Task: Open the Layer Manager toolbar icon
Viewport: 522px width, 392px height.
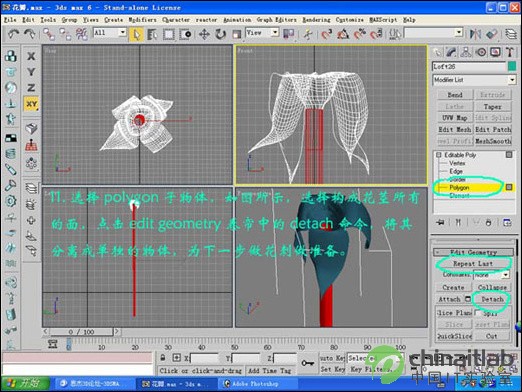Action: (511, 34)
